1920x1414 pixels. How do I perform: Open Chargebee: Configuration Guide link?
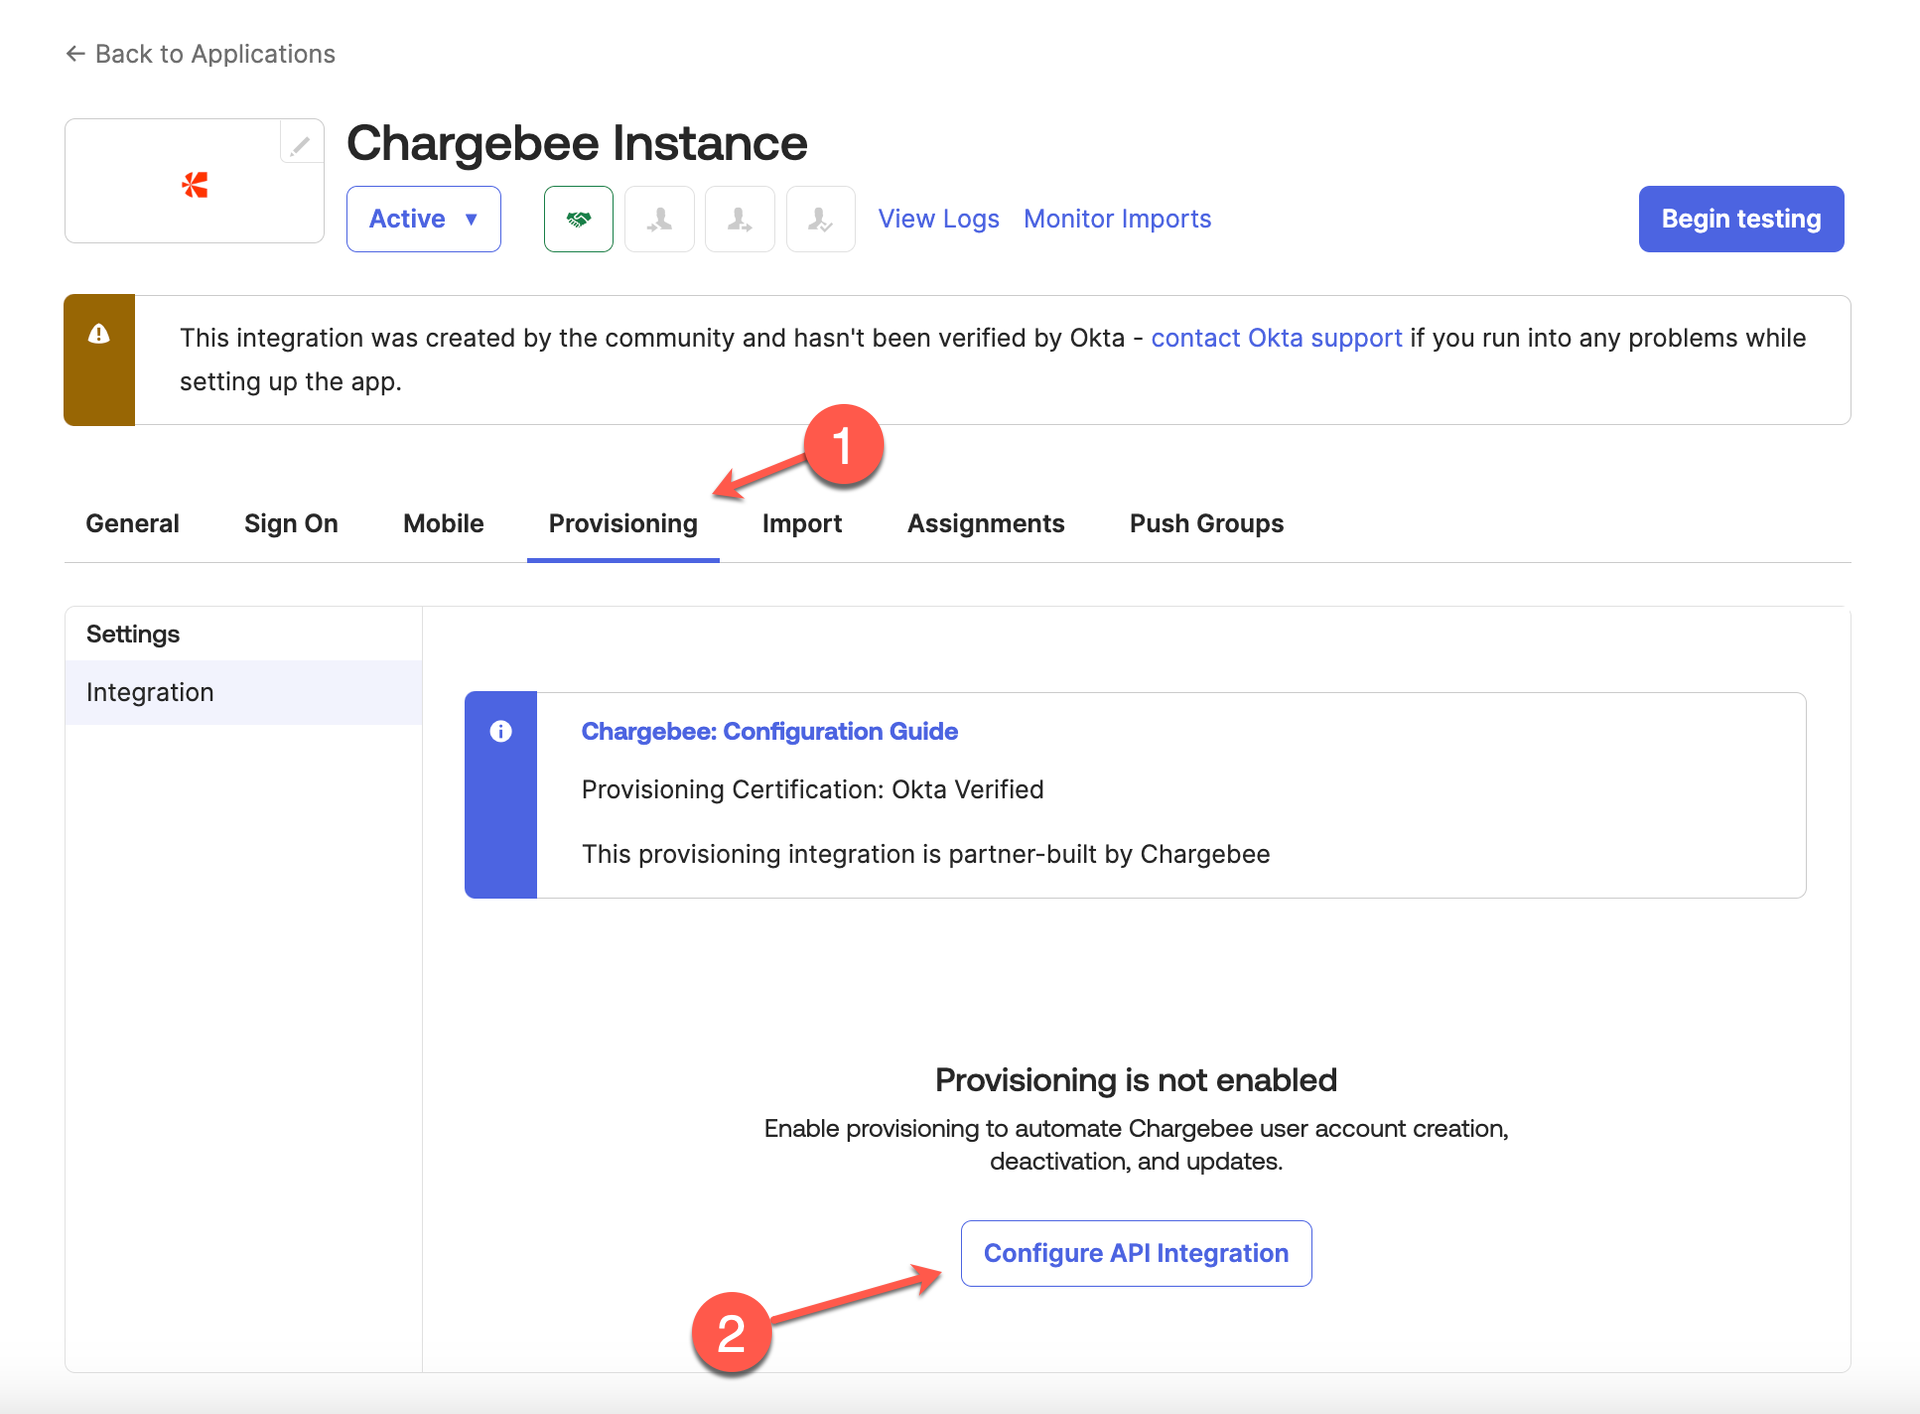(x=769, y=731)
